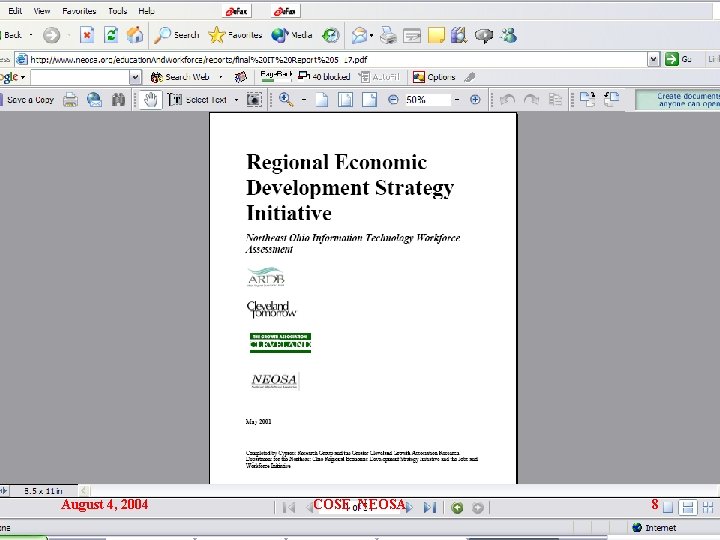Image resolution: width=720 pixels, height=540 pixels.
Task: Open the View menu
Action: coord(42,11)
